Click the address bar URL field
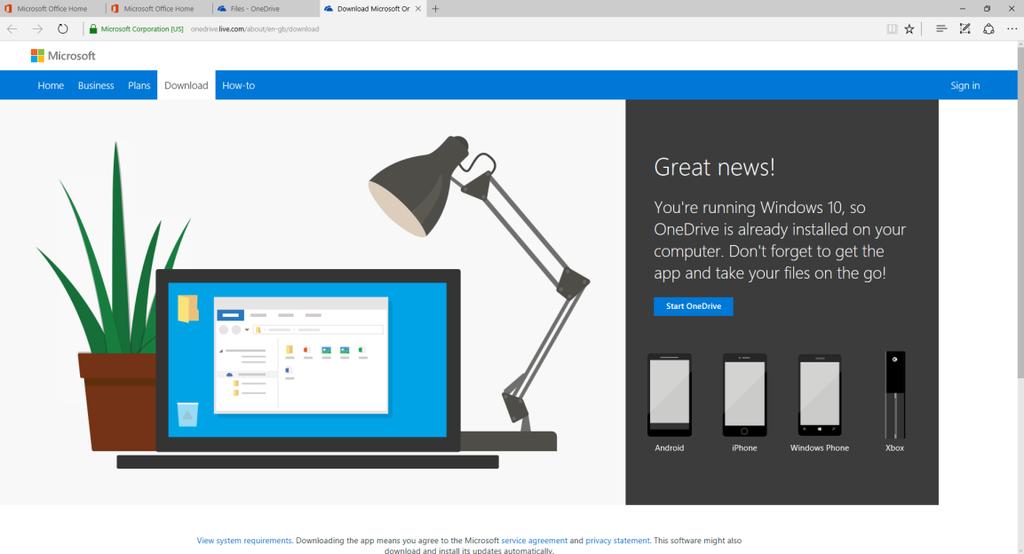1024x554 pixels. [483, 29]
